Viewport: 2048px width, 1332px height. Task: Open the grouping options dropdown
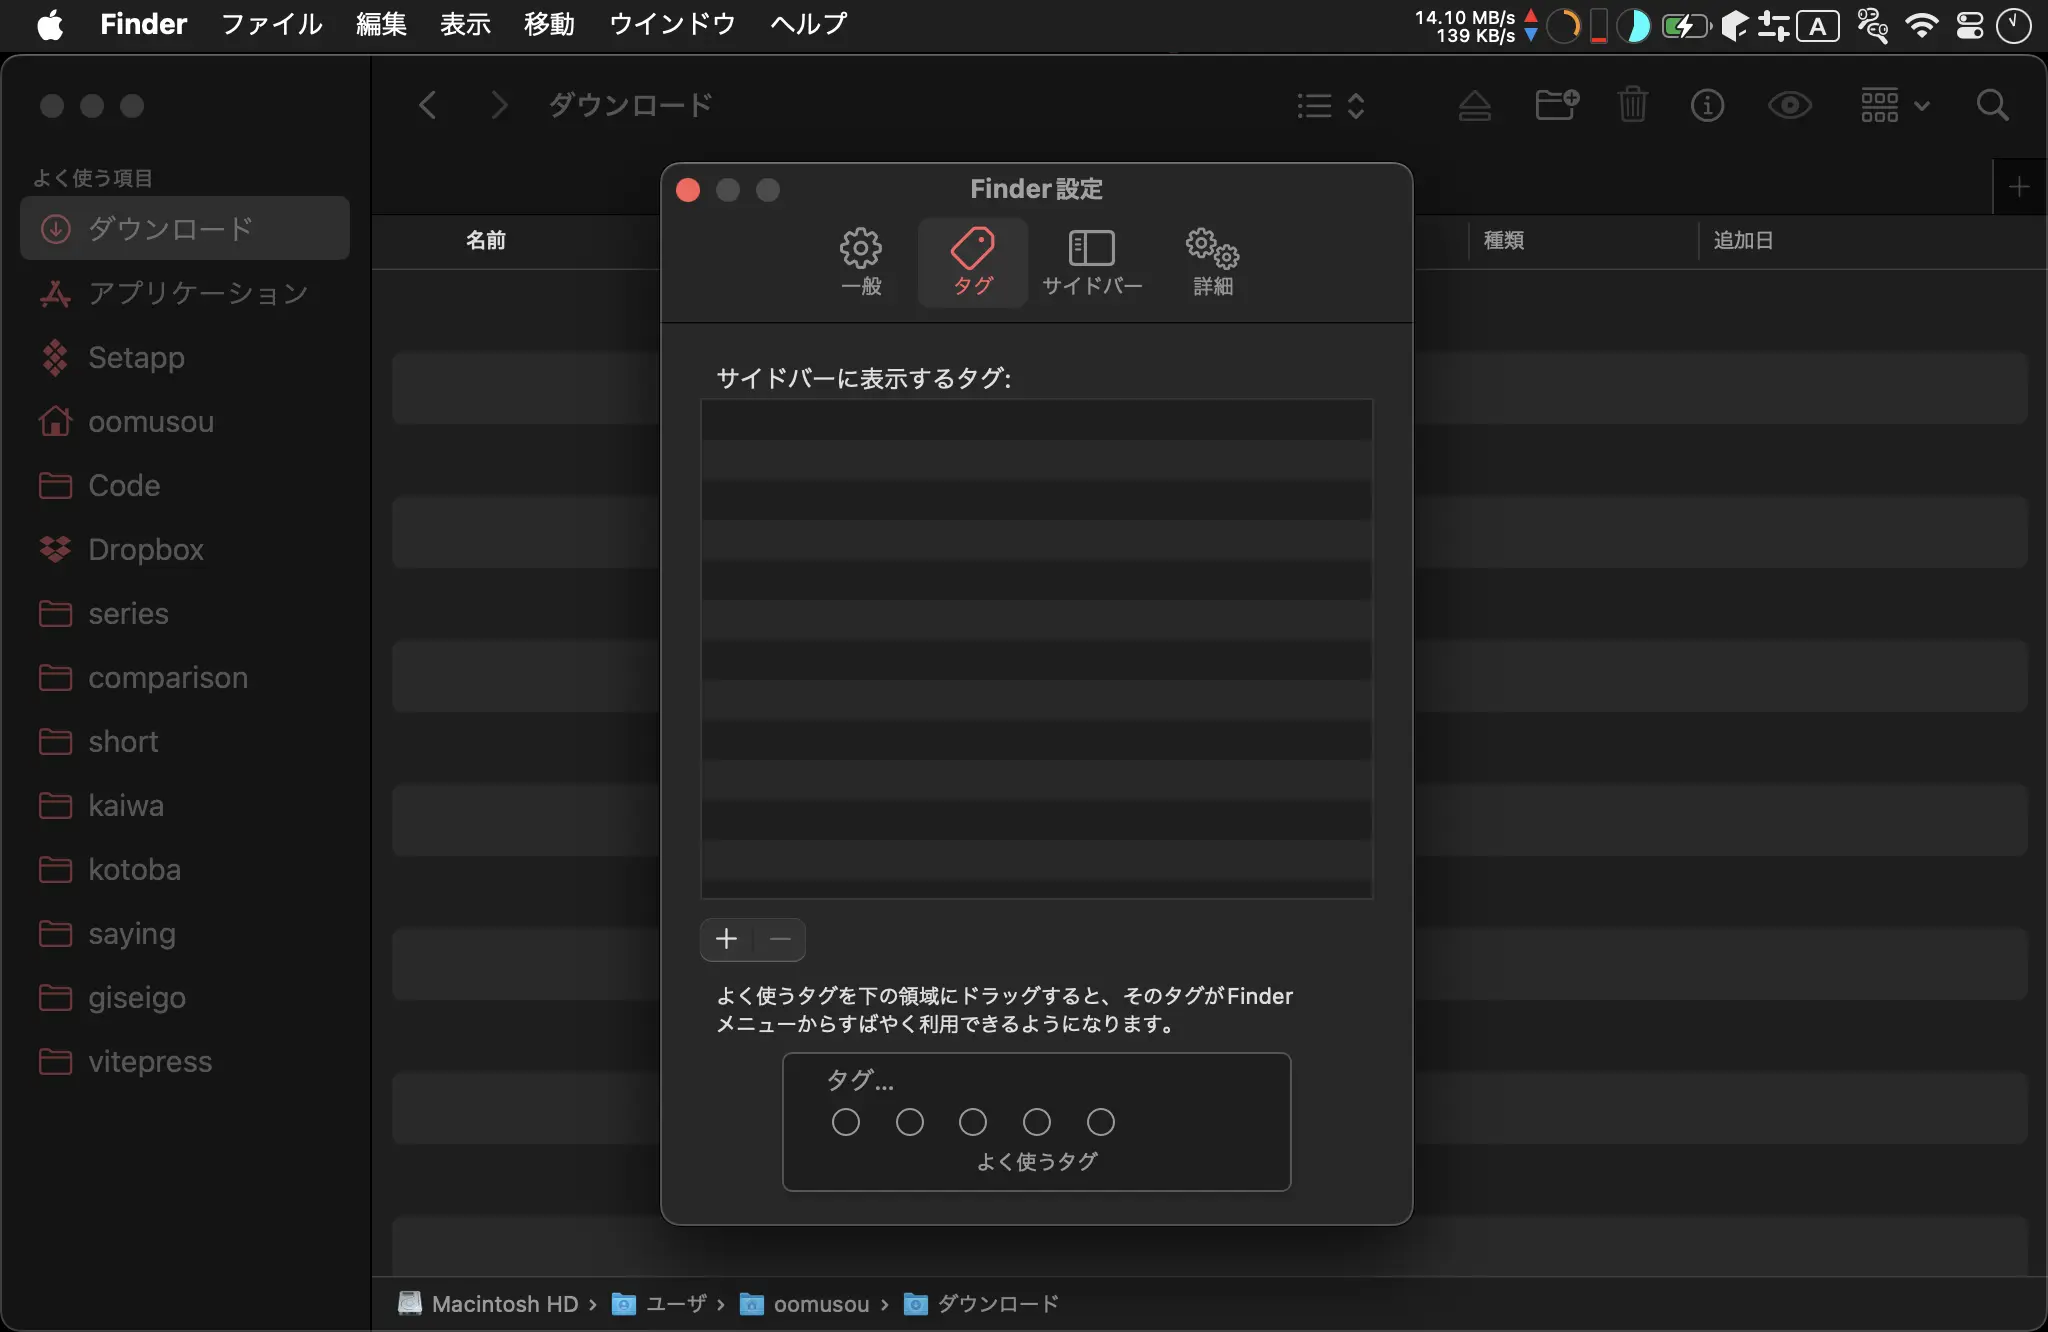pyautogui.click(x=1895, y=105)
